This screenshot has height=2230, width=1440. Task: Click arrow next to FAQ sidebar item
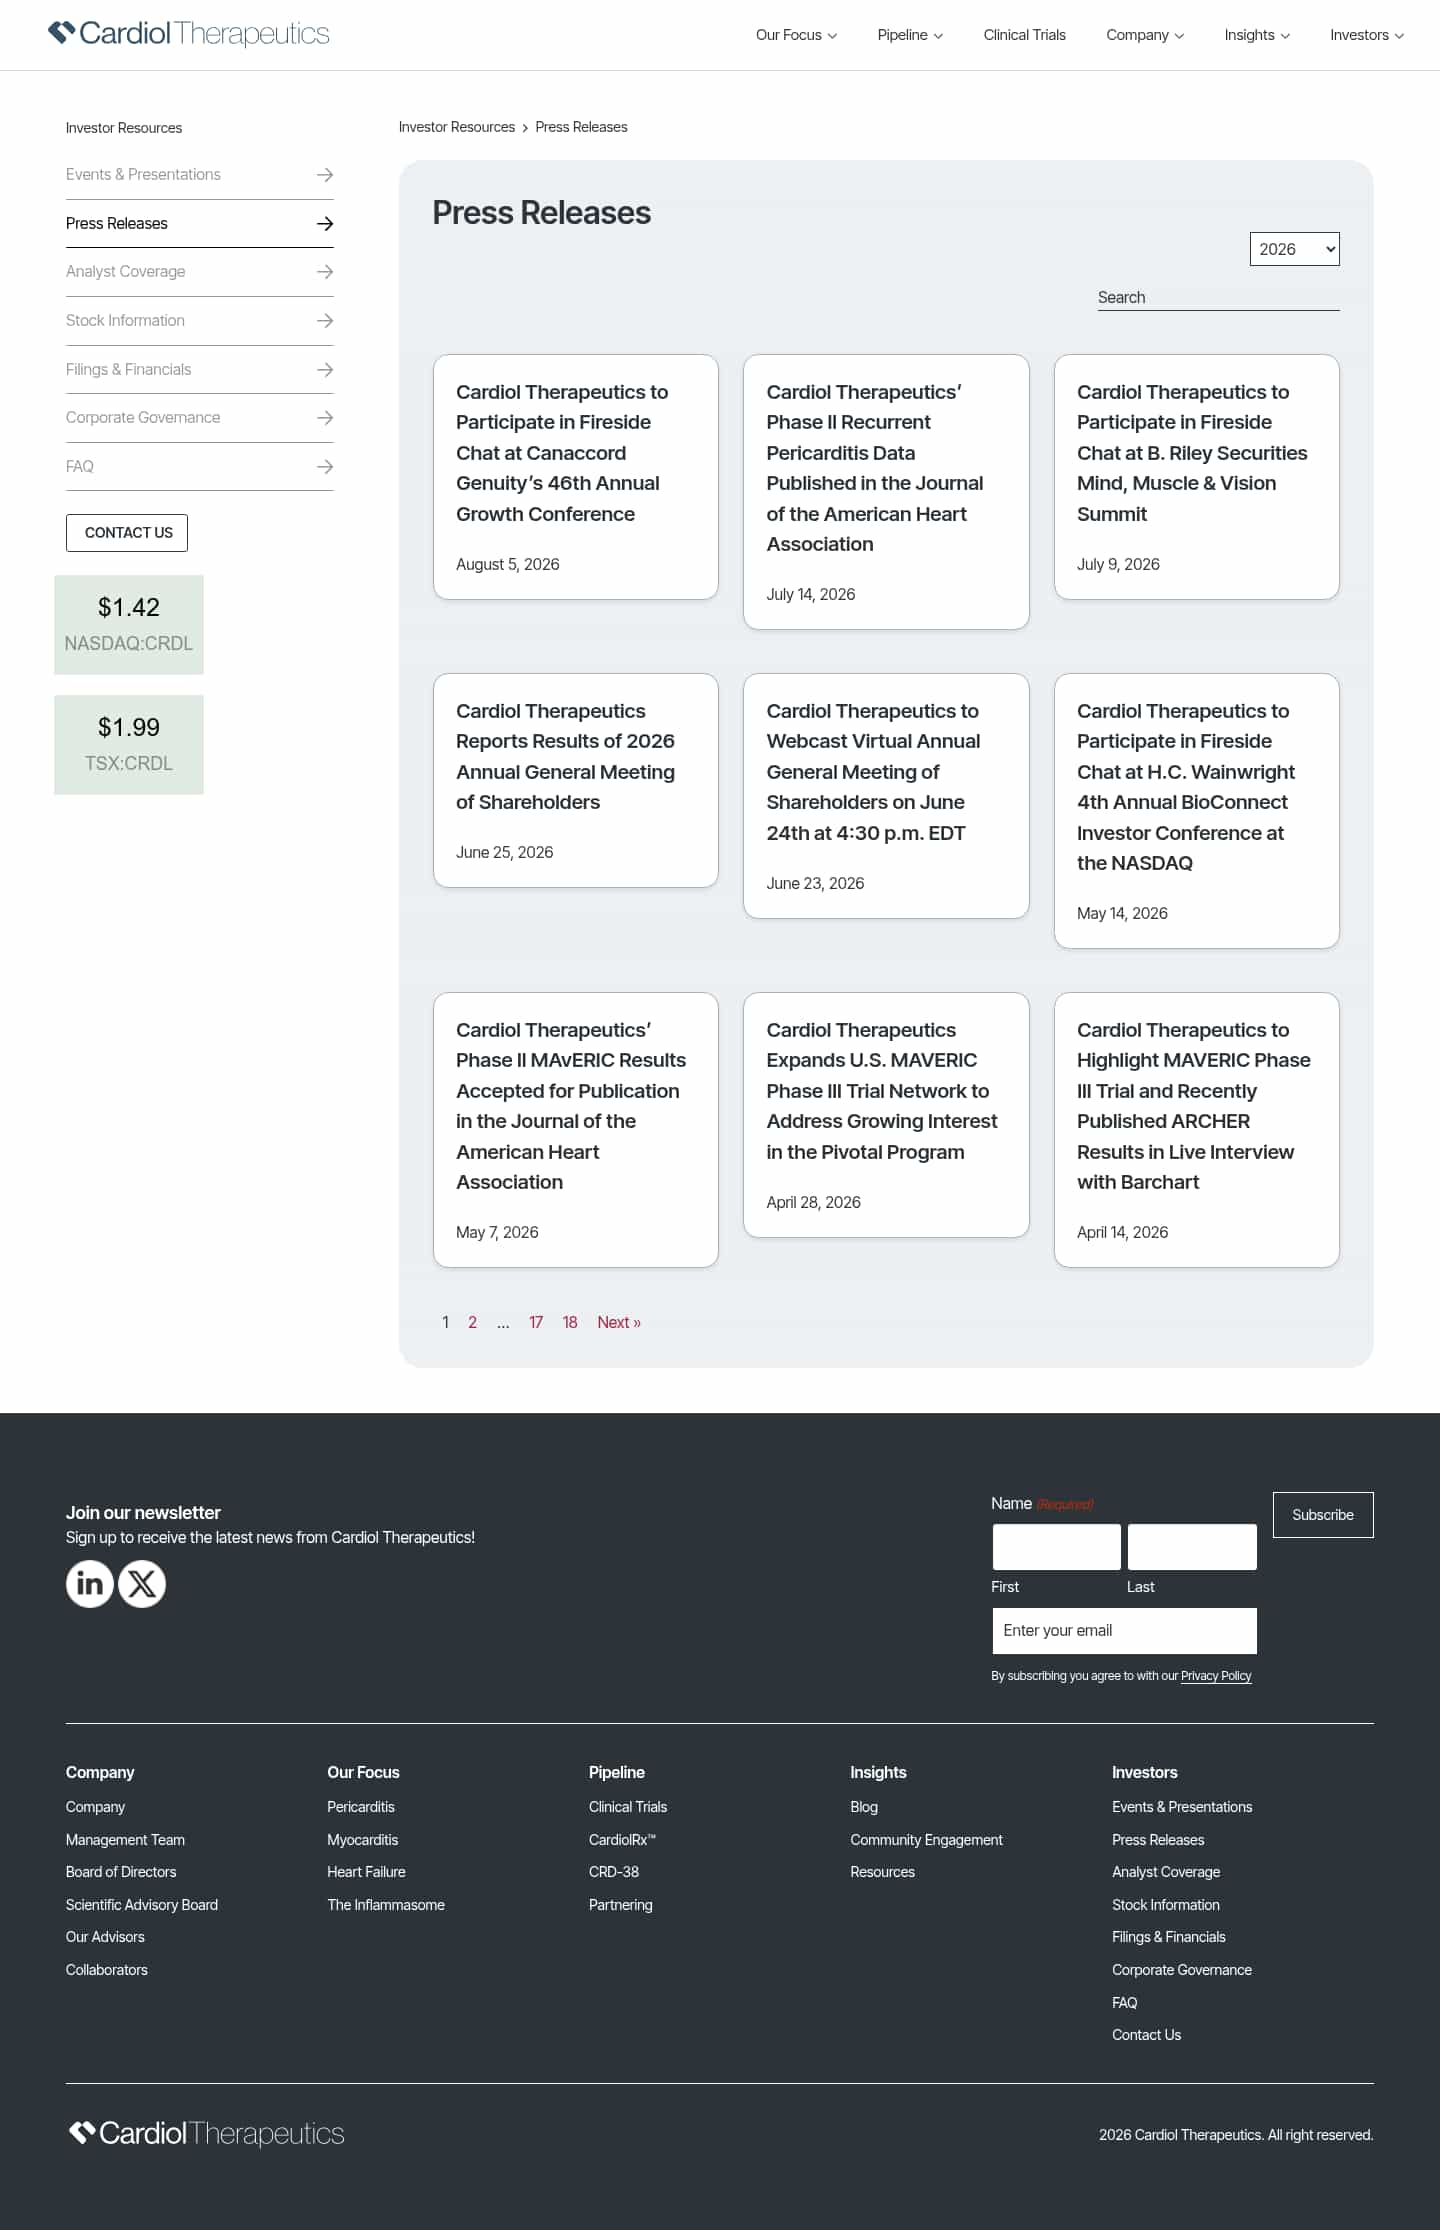coord(325,467)
